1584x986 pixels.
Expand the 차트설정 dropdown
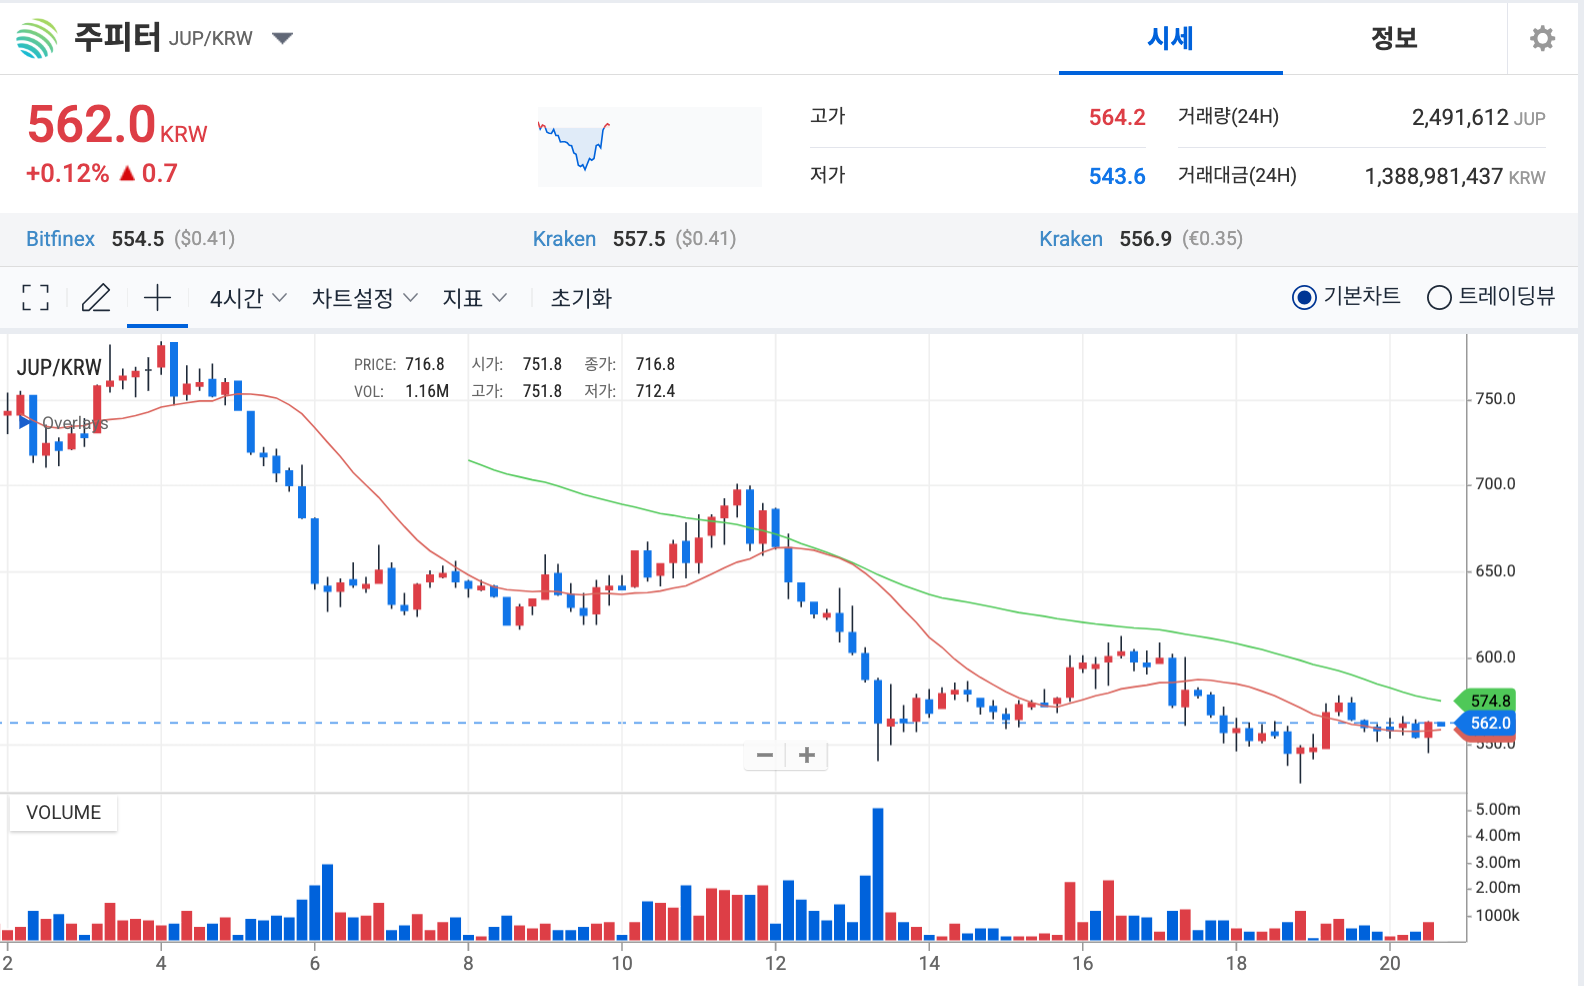click(365, 297)
